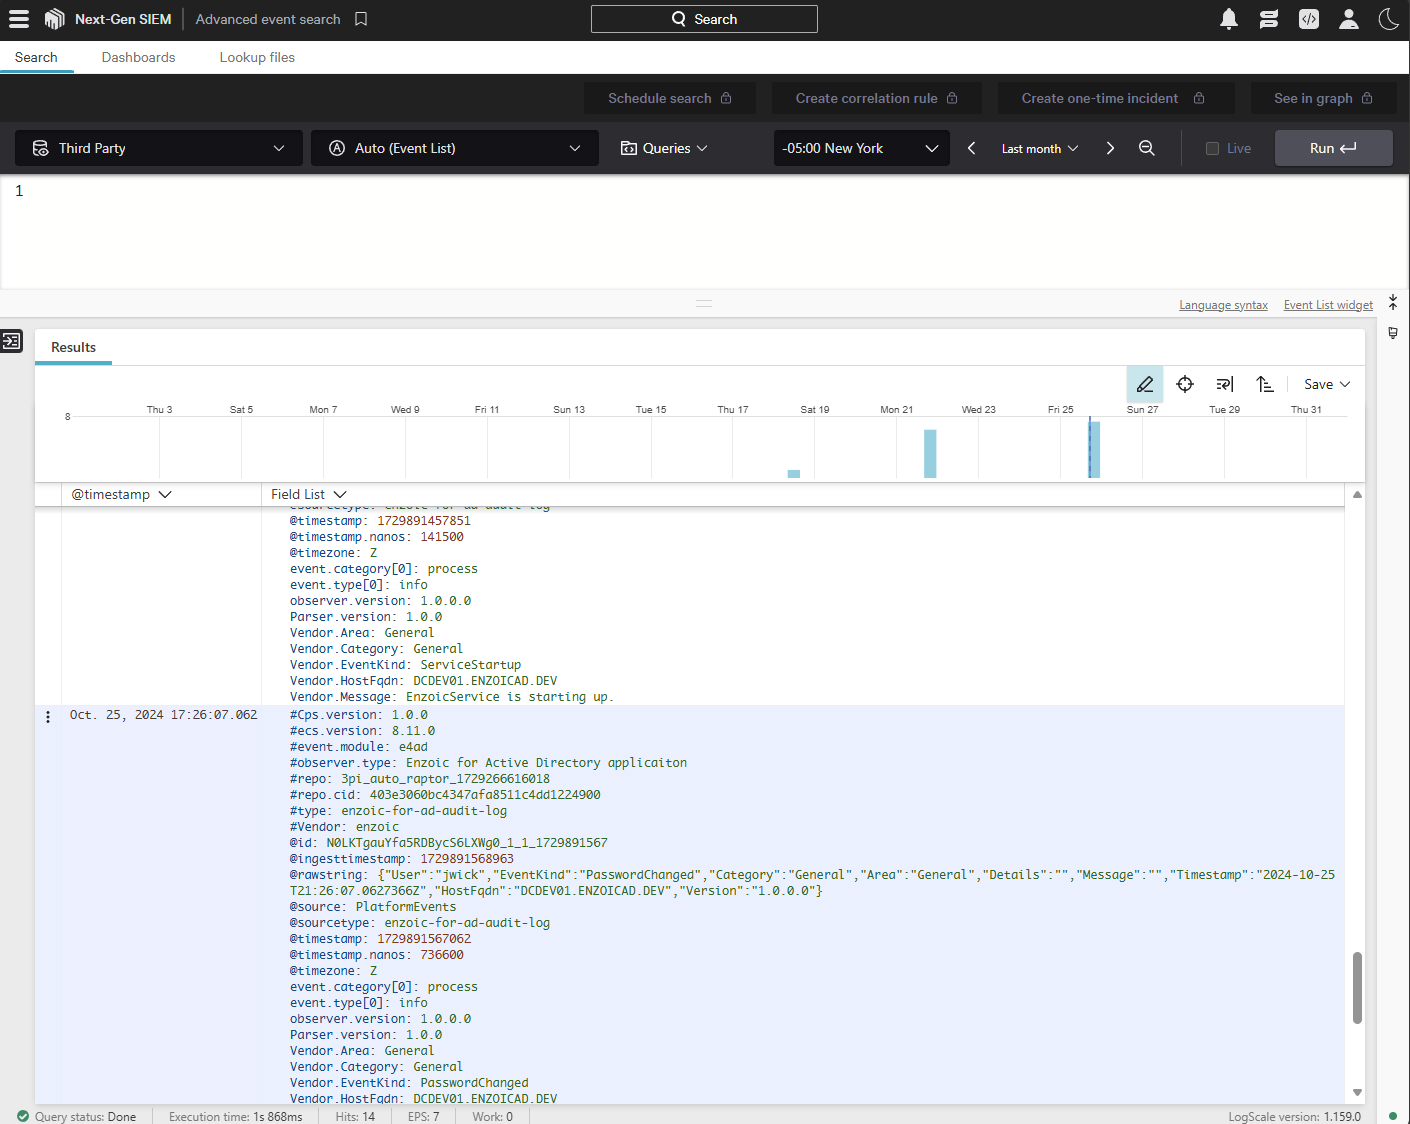Open the Language syntax link
This screenshot has width=1410, height=1124.
(1223, 305)
